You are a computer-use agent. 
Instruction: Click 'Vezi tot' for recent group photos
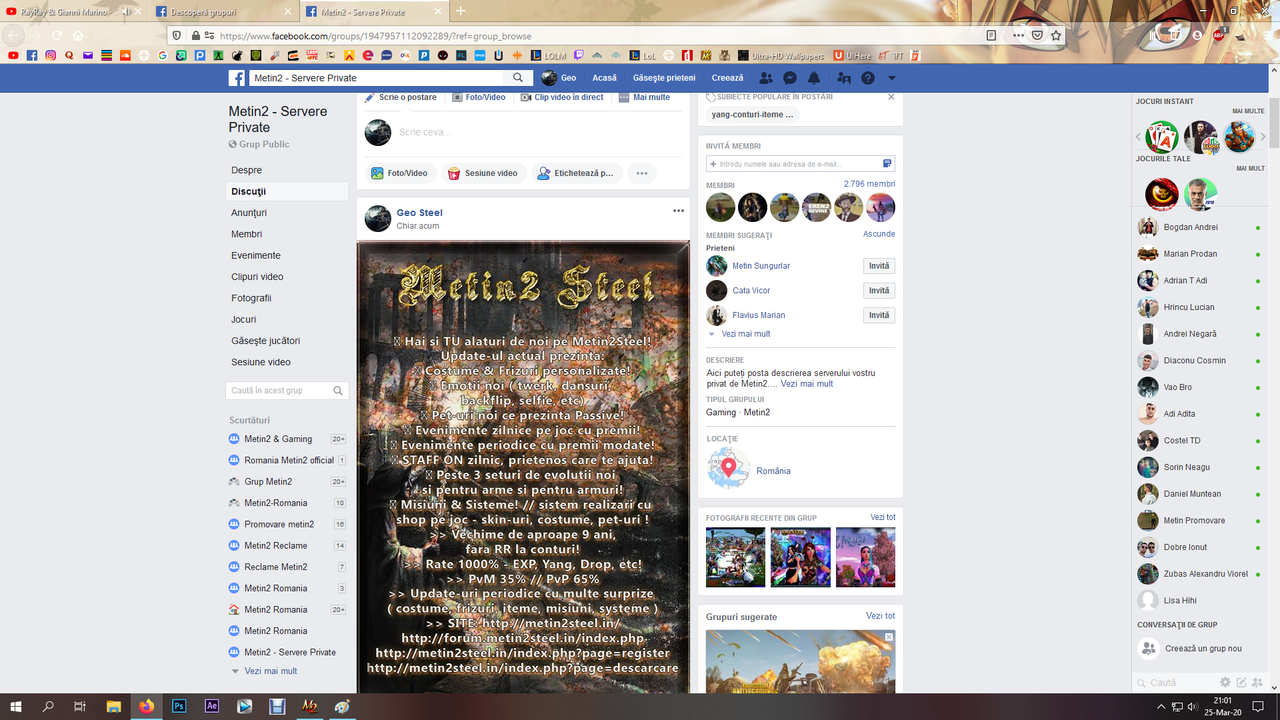[x=883, y=517]
